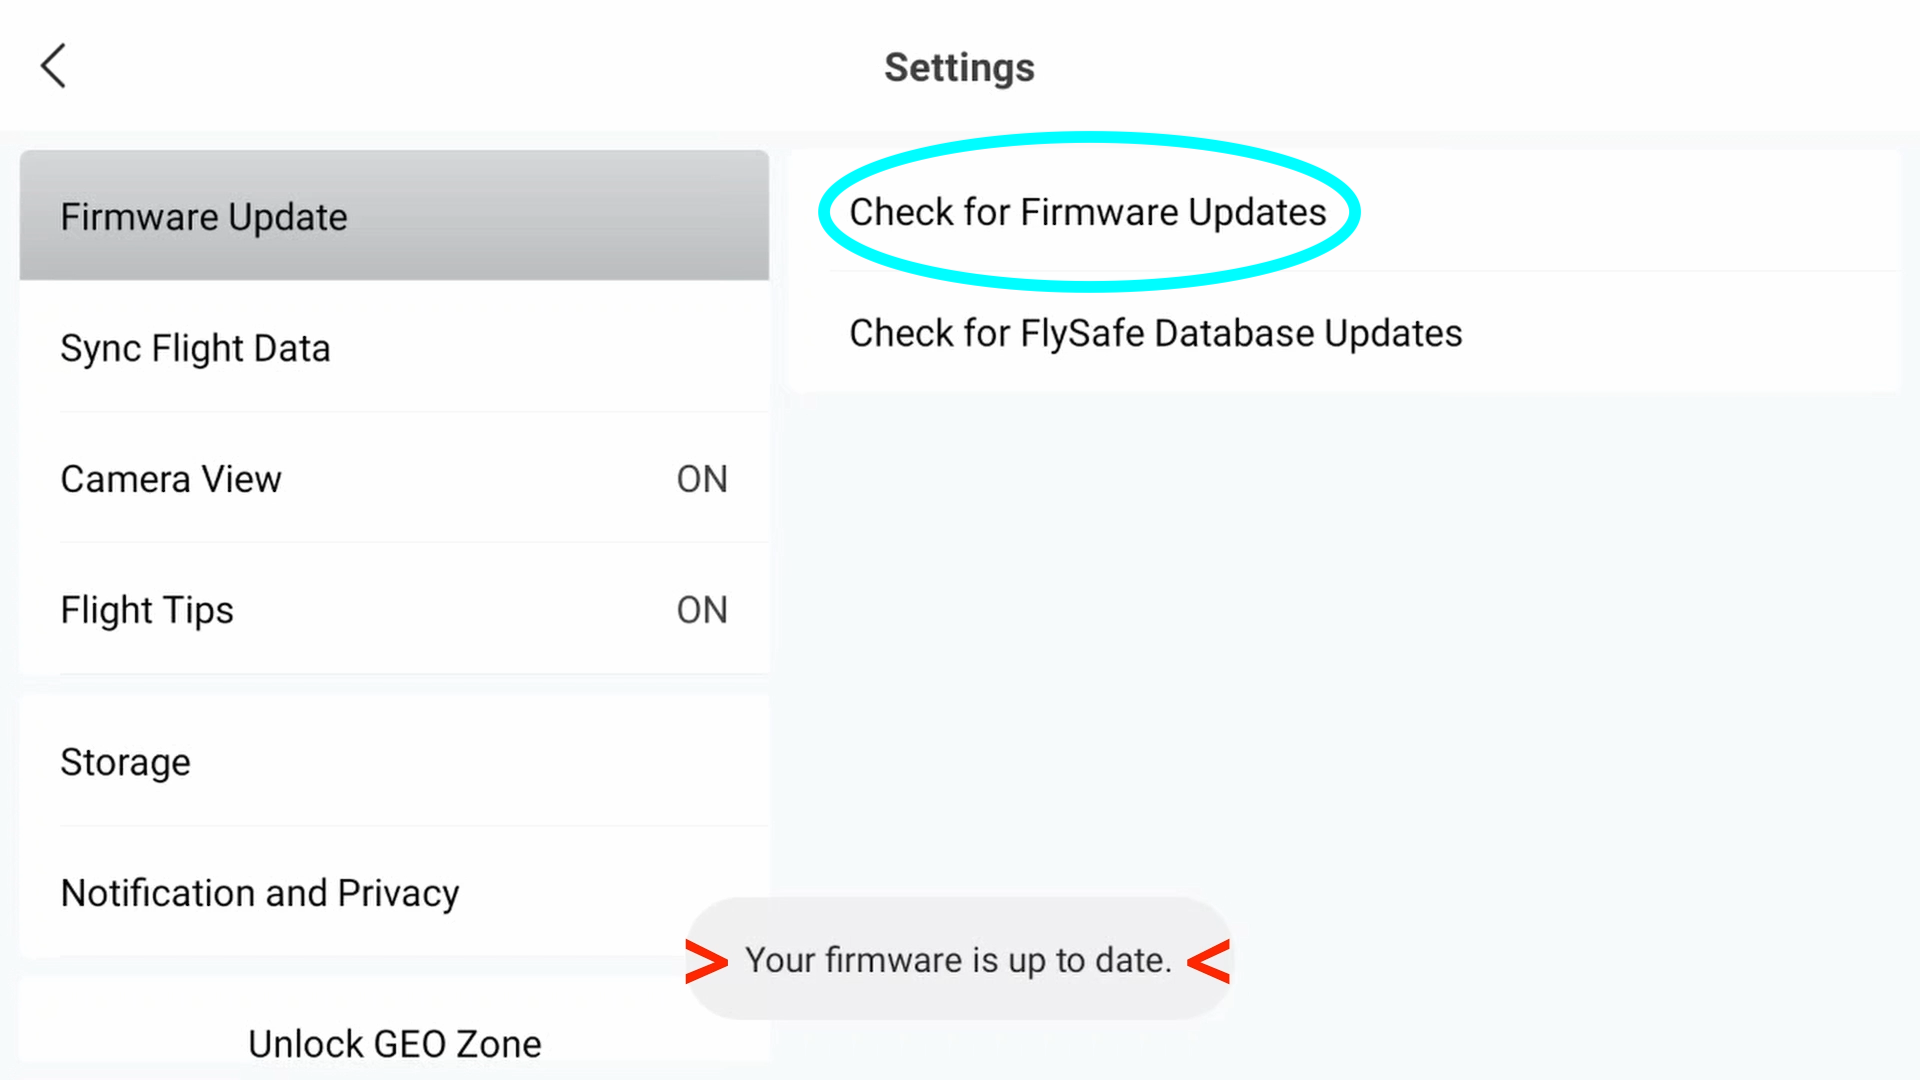
Task: Click the Flight Tips label
Action: [x=147, y=610]
